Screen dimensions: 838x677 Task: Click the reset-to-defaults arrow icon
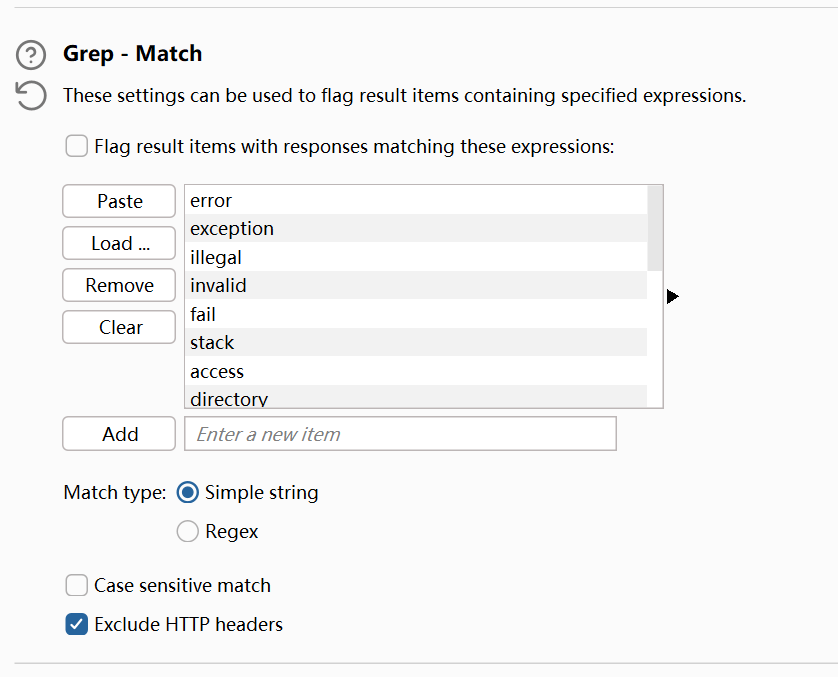click(x=32, y=96)
